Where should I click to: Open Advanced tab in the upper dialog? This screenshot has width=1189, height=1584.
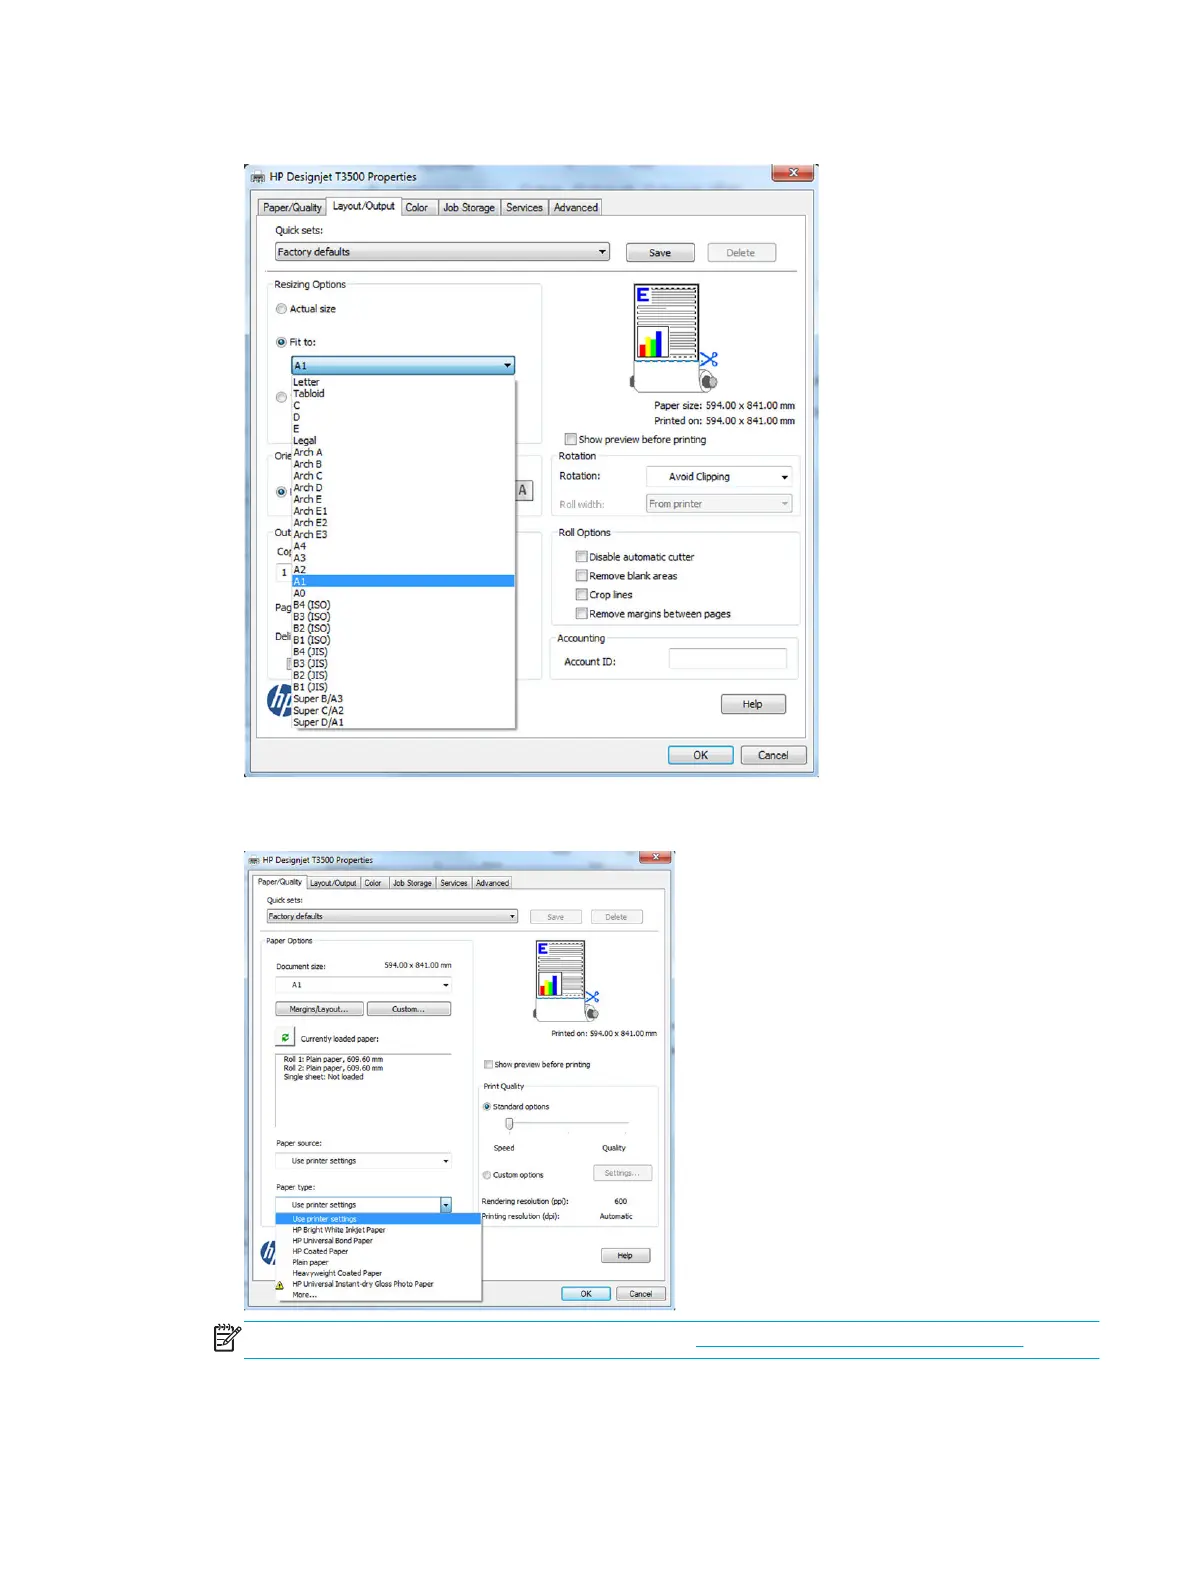(x=576, y=208)
